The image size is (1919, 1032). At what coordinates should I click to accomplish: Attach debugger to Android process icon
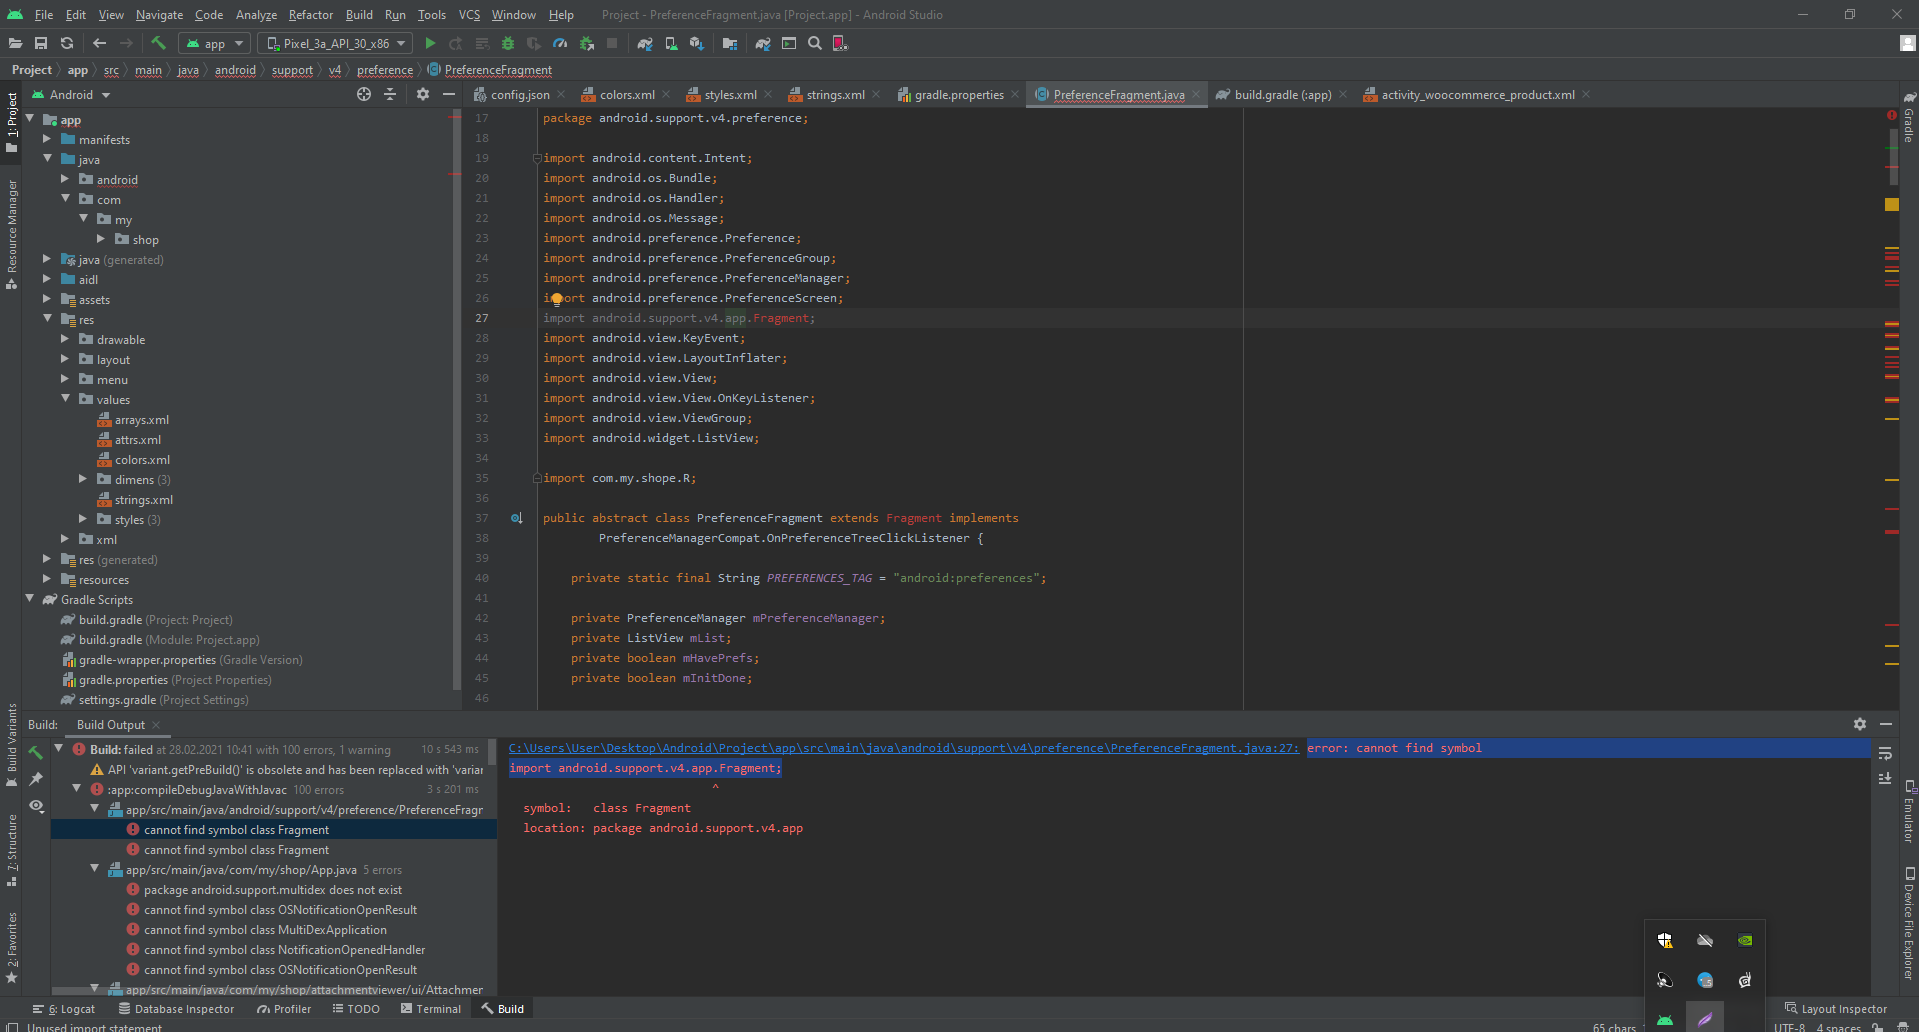point(587,43)
